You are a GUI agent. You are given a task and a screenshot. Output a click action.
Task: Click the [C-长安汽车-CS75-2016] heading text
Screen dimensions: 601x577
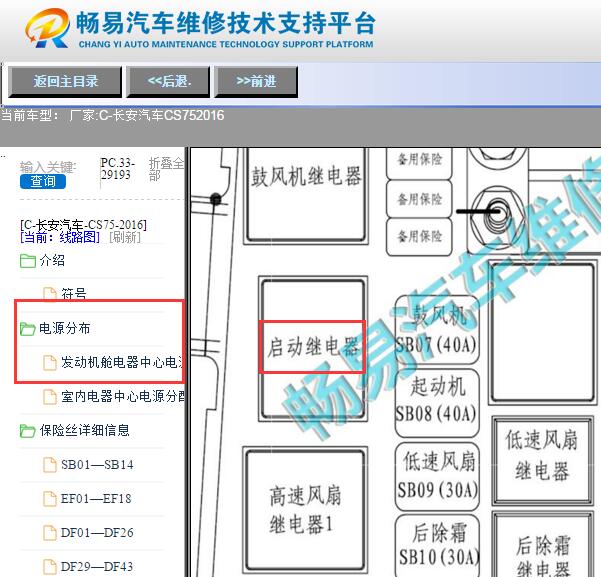[x=83, y=225]
